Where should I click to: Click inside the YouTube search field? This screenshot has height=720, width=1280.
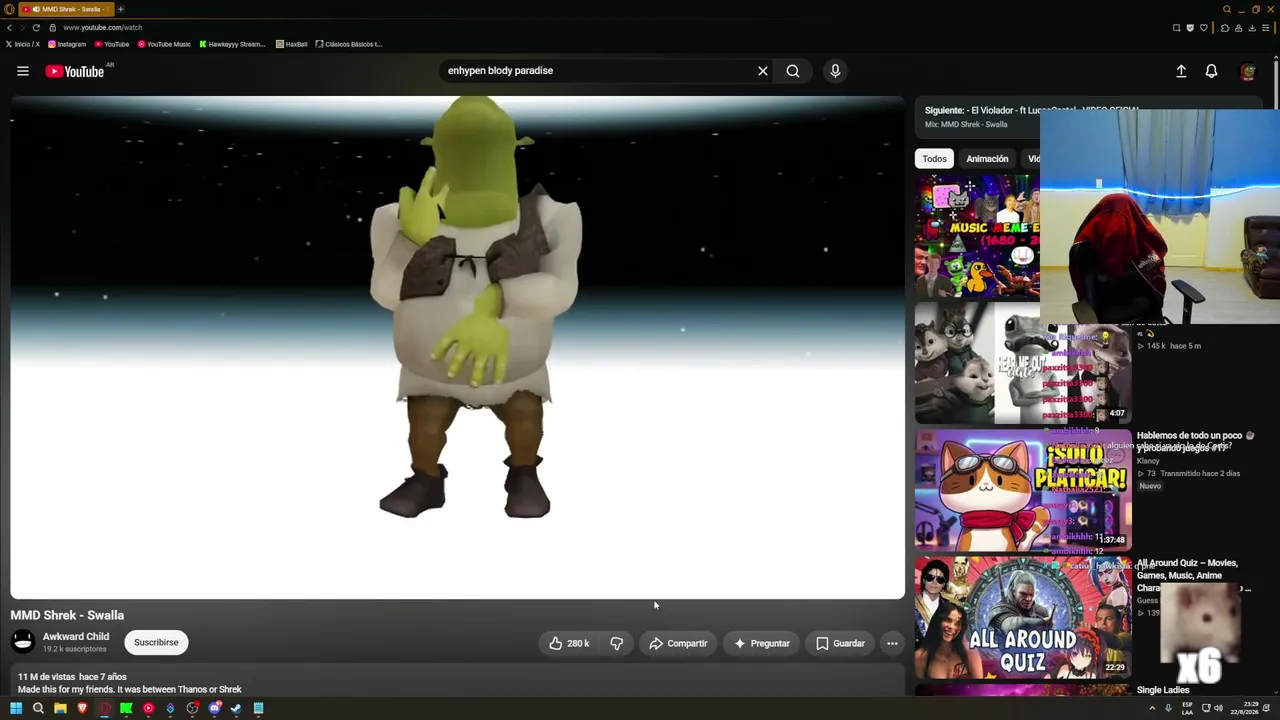pyautogui.click(x=598, y=71)
